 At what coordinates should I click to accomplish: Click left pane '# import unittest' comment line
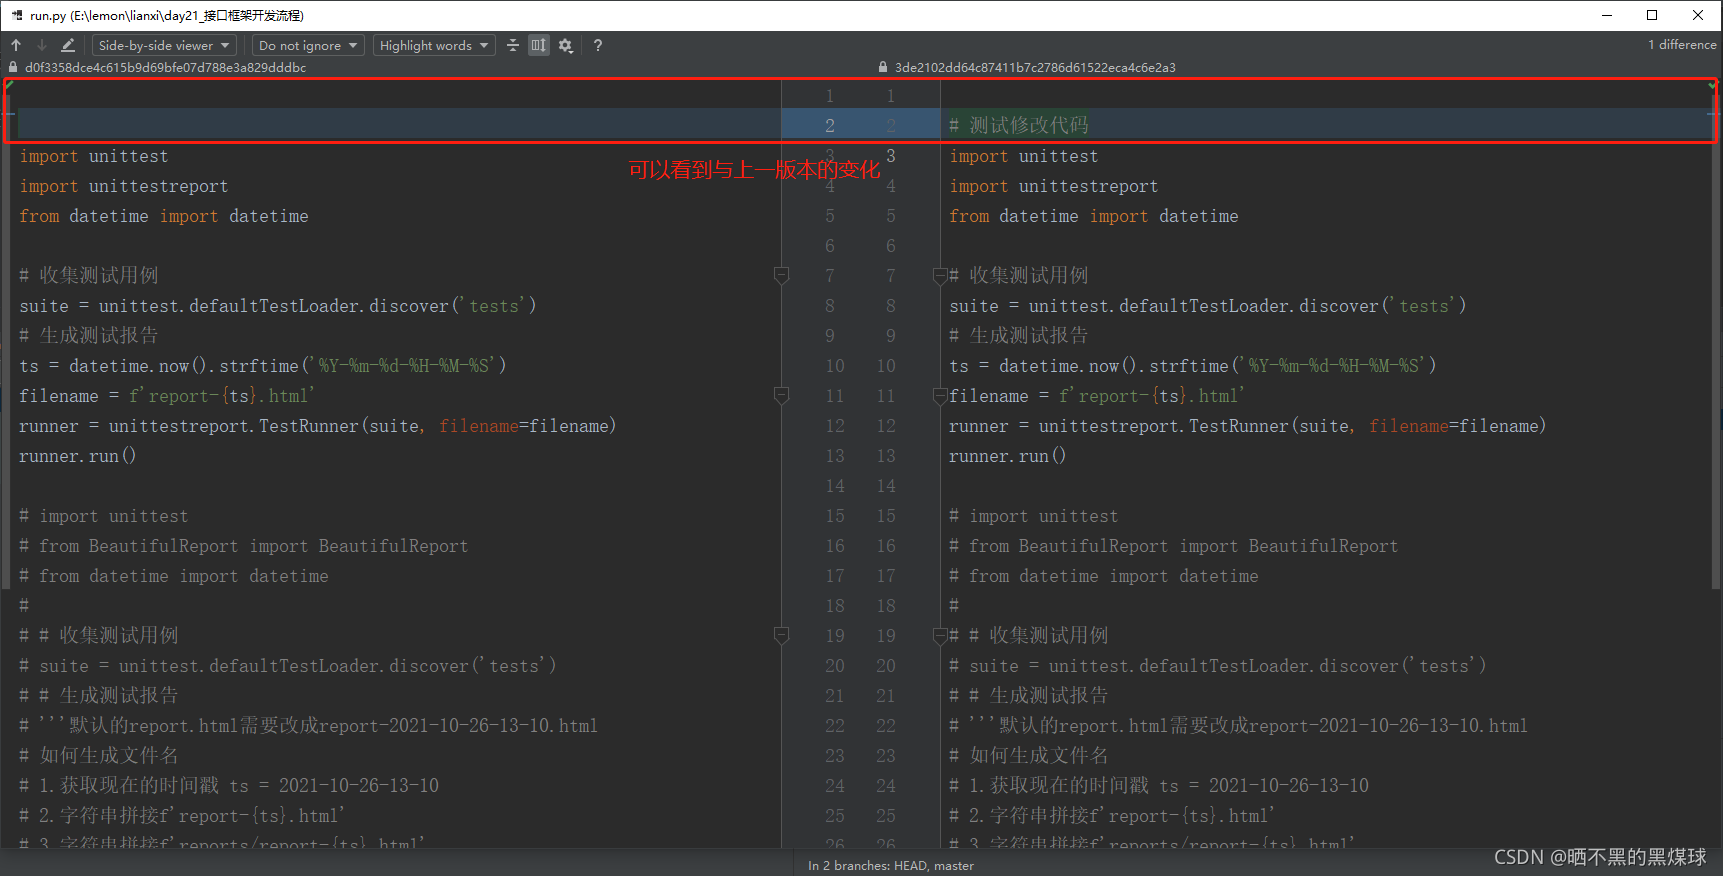click(x=104, y=516)
